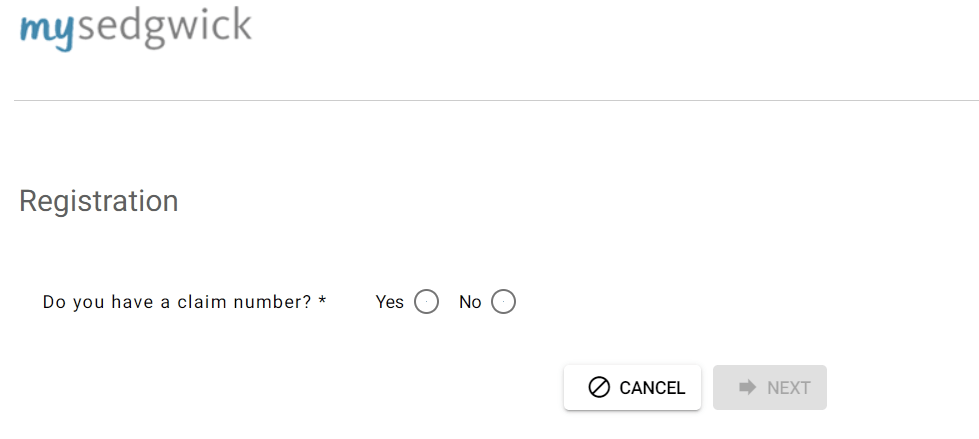Viewport: 979px width, 439px height.
Task: Click the Registration page heading
Action: 99,201
